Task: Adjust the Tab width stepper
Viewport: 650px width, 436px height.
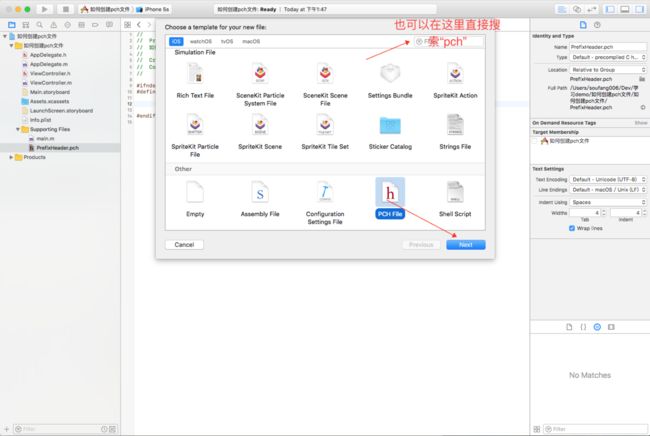Action: [604, 213]
